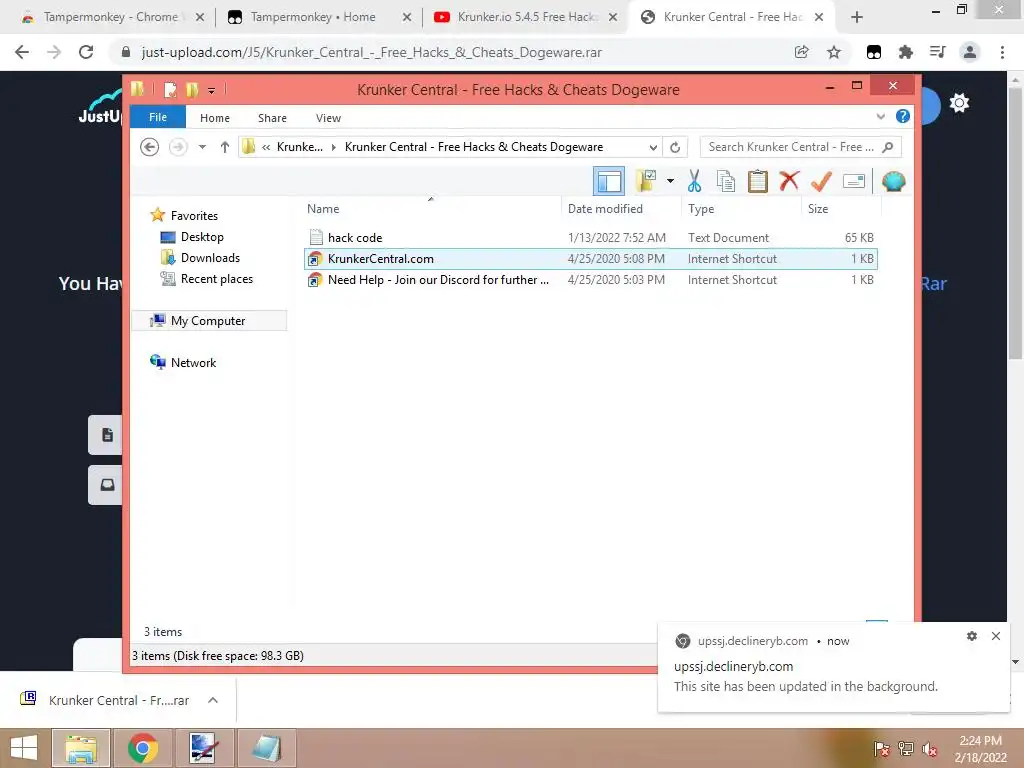Open Chrome extensions puzzle icon
The height and width of the screenshot is (768, 1024).
point(905,52)
